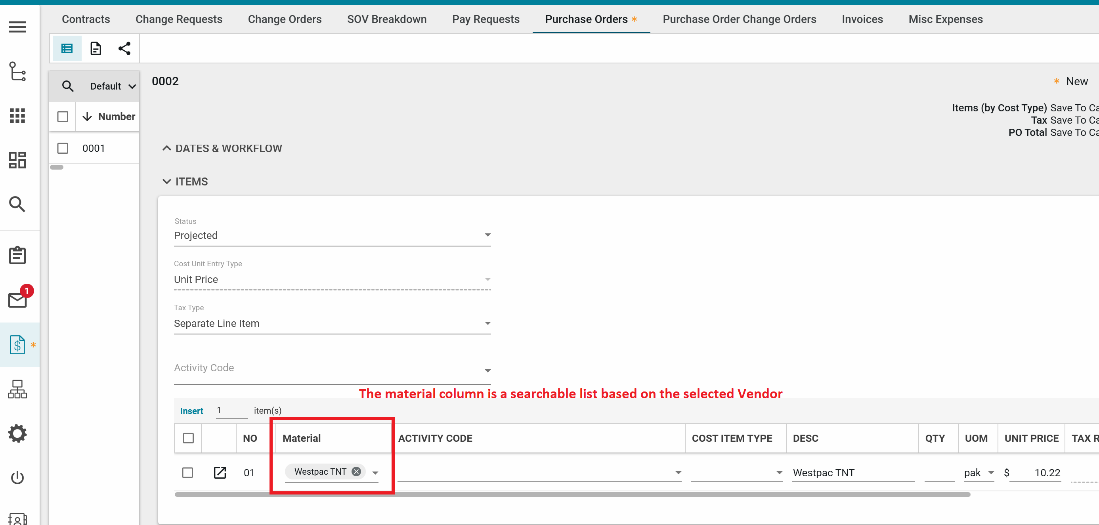This screenshot has height=525, width=1099.
Task: Open the Change Orders tab
Action: coord(284,19)
